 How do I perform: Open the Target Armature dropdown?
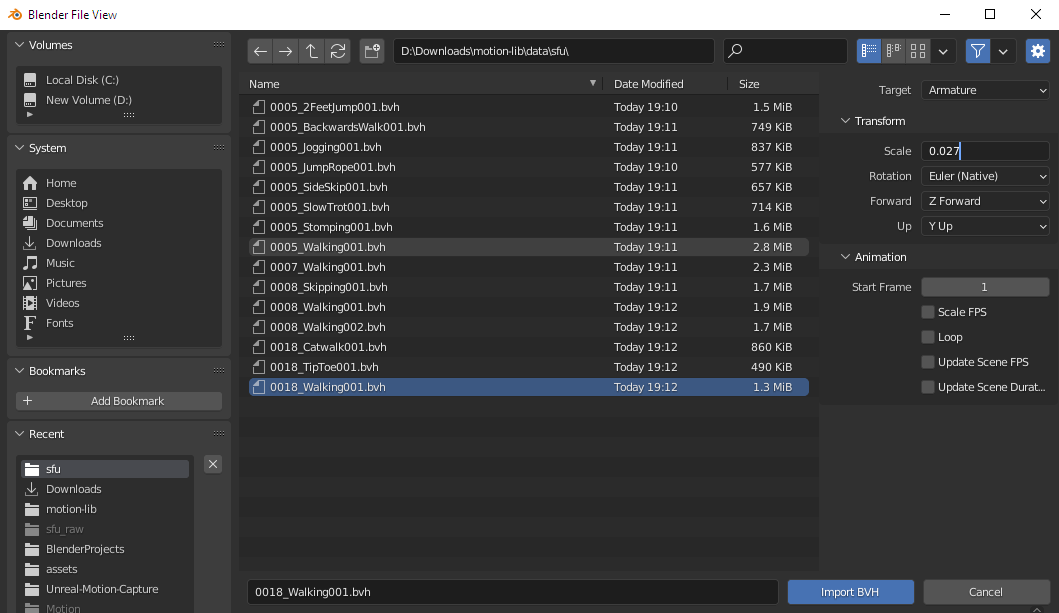pos(985,90)
